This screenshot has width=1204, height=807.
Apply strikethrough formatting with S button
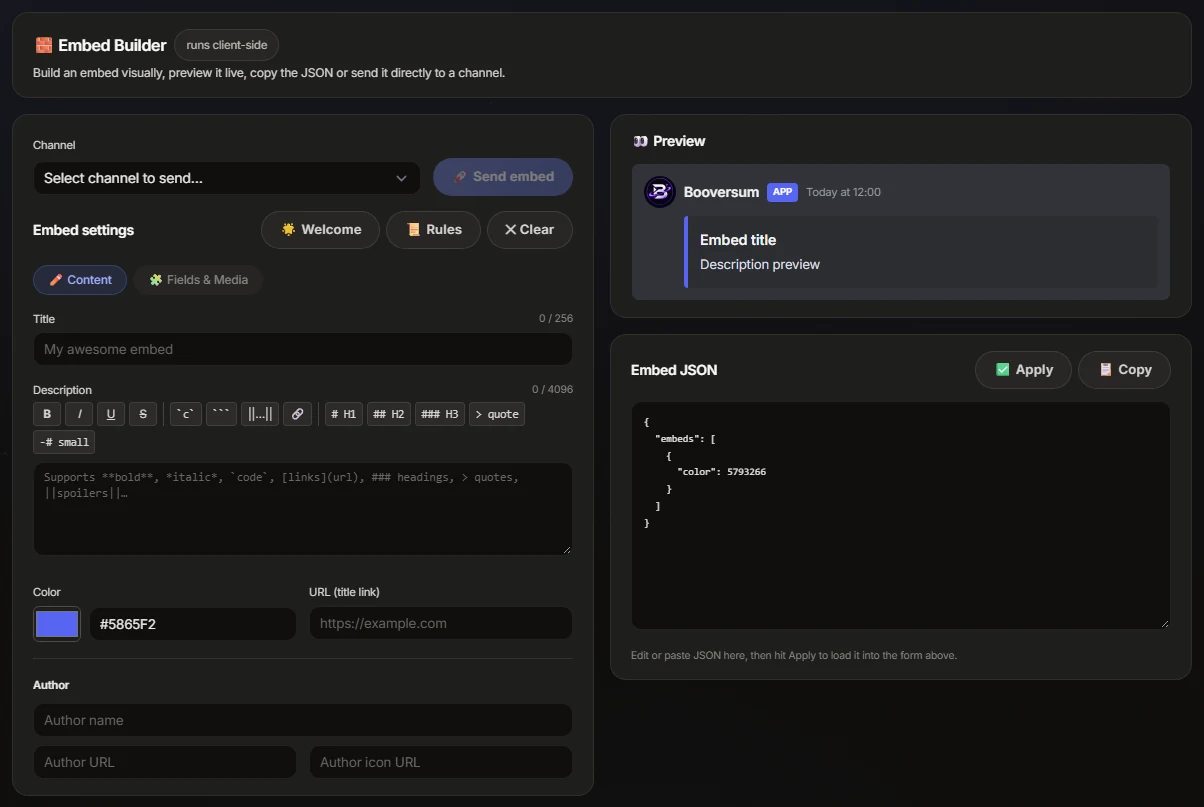pyautogui.click(x=143, y=414)
